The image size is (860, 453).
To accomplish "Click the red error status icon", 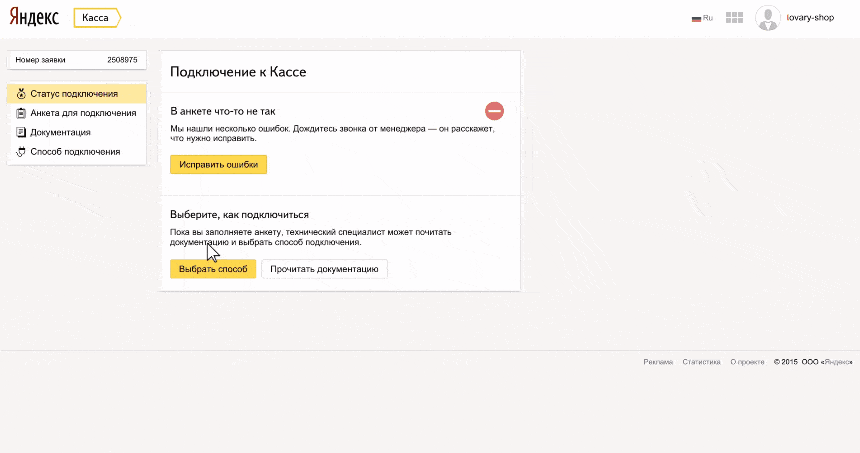I will click(494, 111).
